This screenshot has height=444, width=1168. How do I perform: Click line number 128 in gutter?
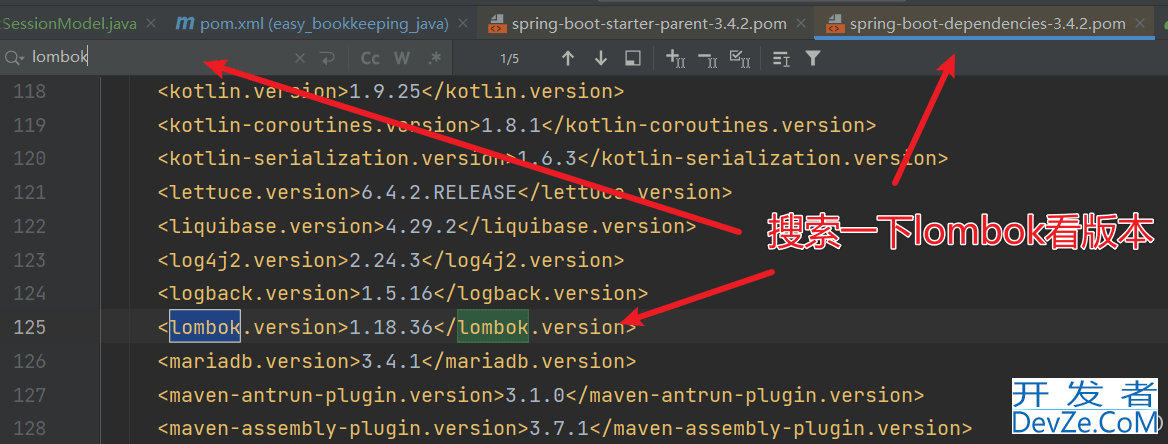[x=30, y=428]
